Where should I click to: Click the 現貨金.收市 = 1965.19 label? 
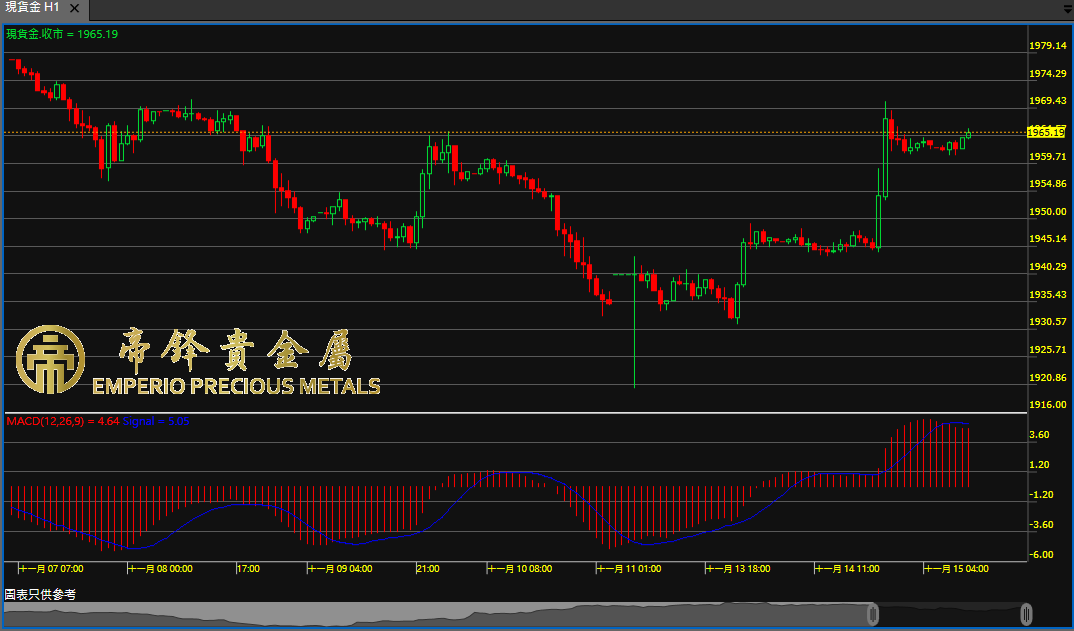(x=62, y=33)
